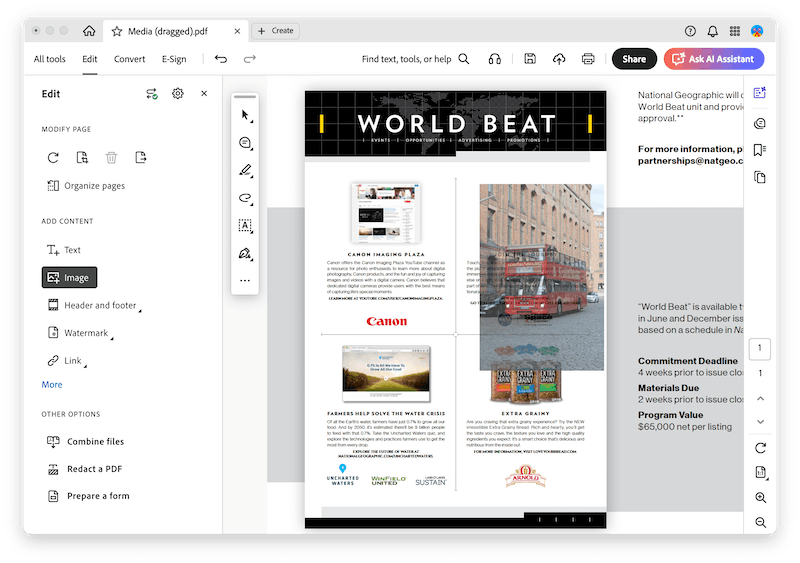Select the Image tool
This screenshot has width=800, height=563.
69,278
